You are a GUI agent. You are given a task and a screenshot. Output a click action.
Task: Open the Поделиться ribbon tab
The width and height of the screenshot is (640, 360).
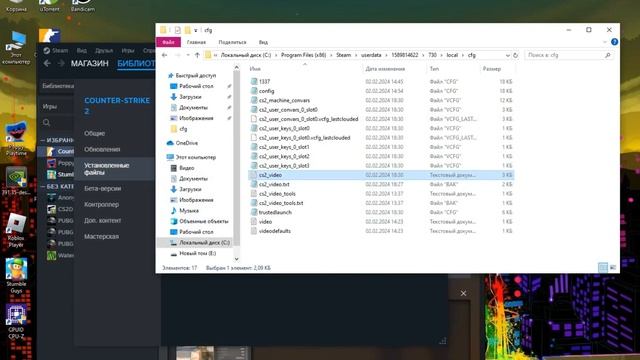[232, 42]
